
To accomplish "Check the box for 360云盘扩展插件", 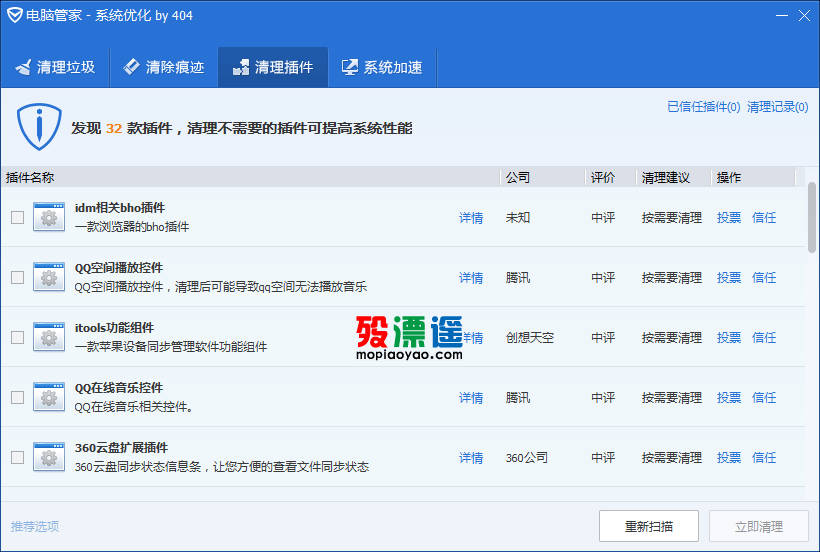I will pyautogui.click(x=18, y=458).
